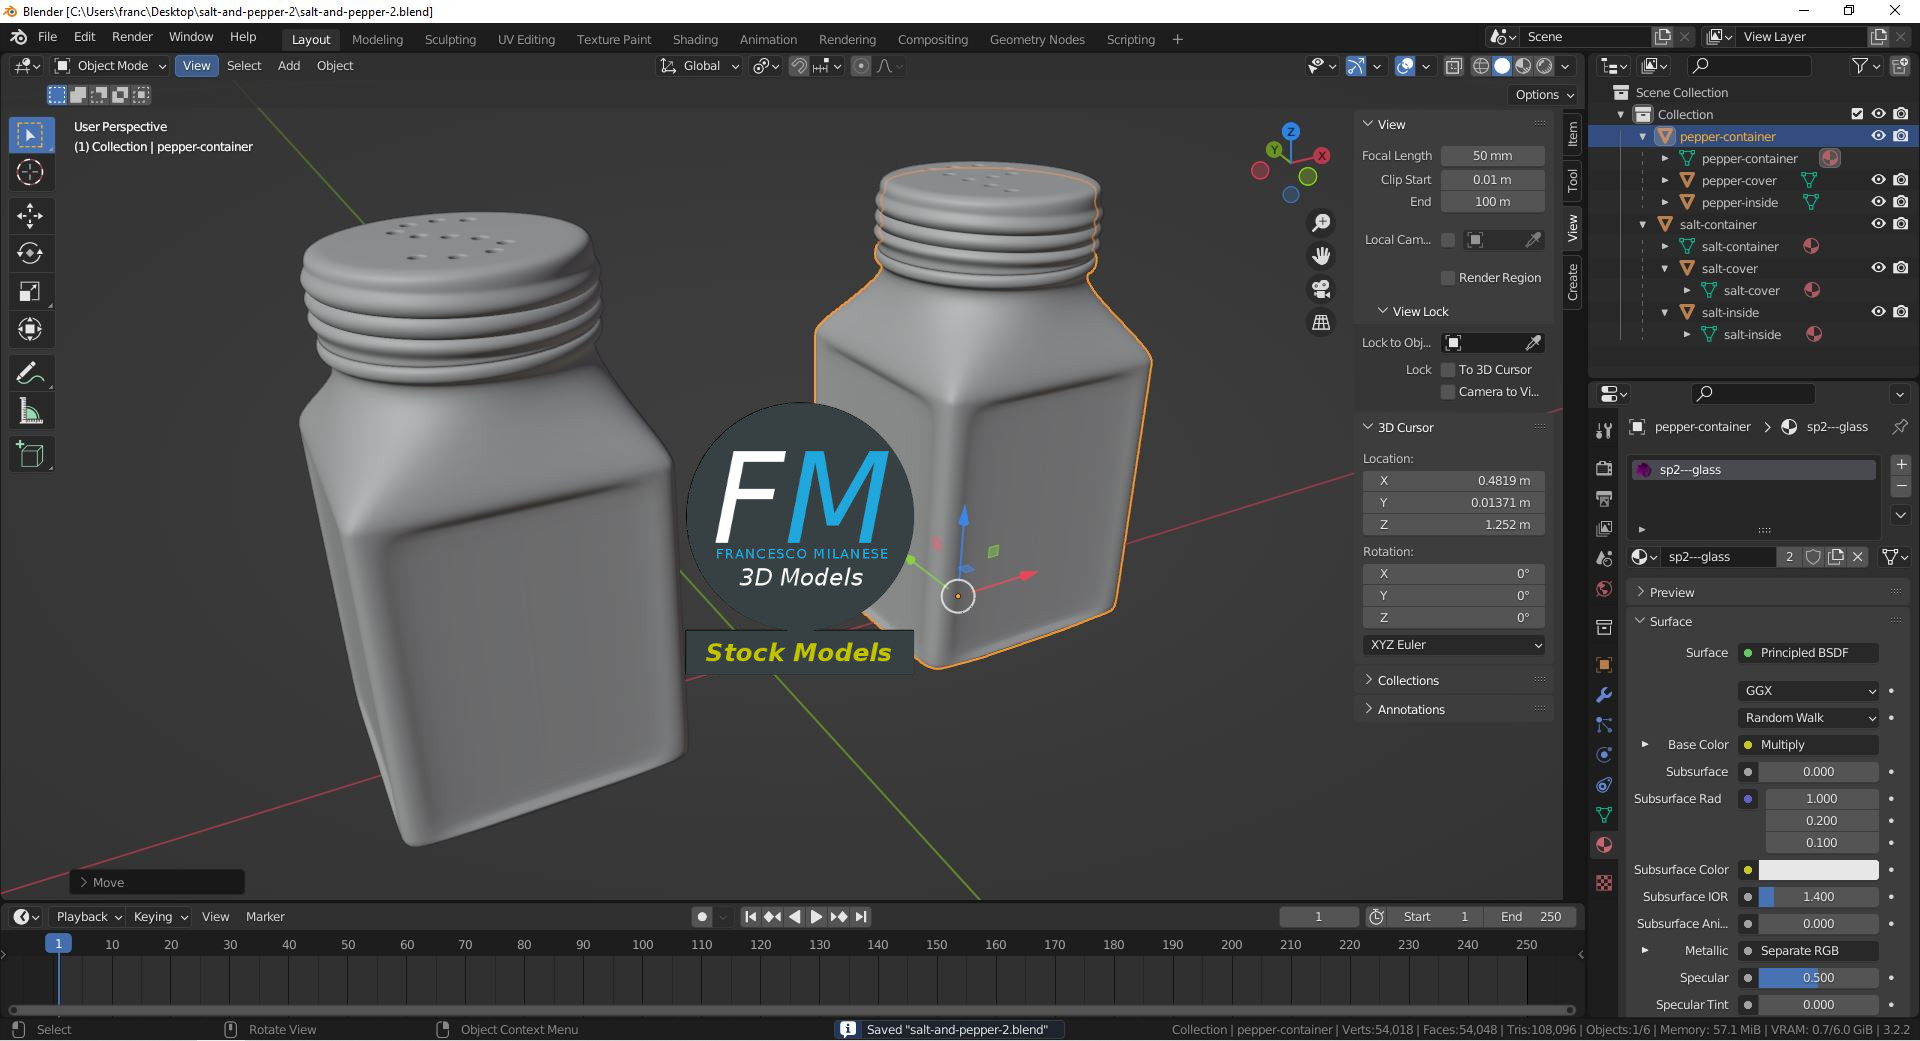The width and height of the screenshot is (1920, 1041).
Task: Open the Add menu in viewport header
Action: [289, 66]
